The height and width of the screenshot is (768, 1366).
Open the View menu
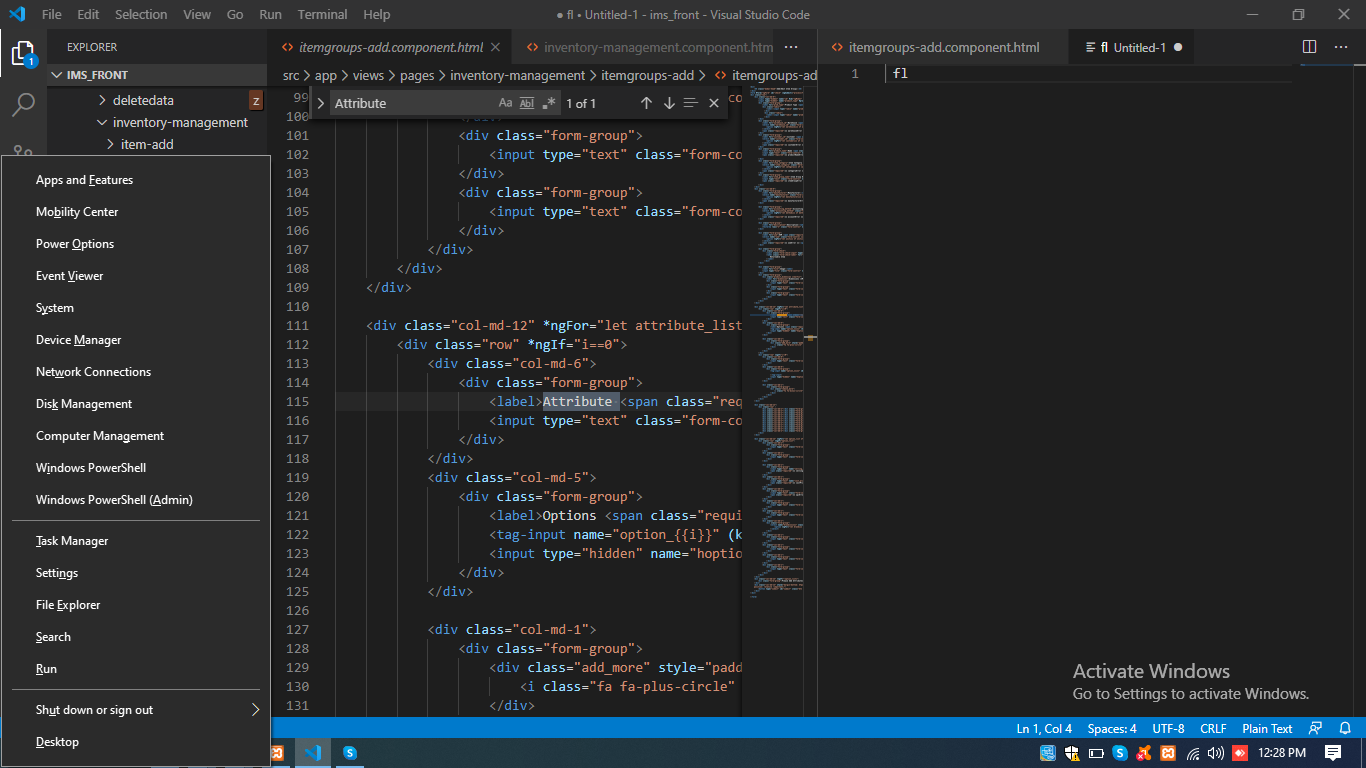pos(197,15)
